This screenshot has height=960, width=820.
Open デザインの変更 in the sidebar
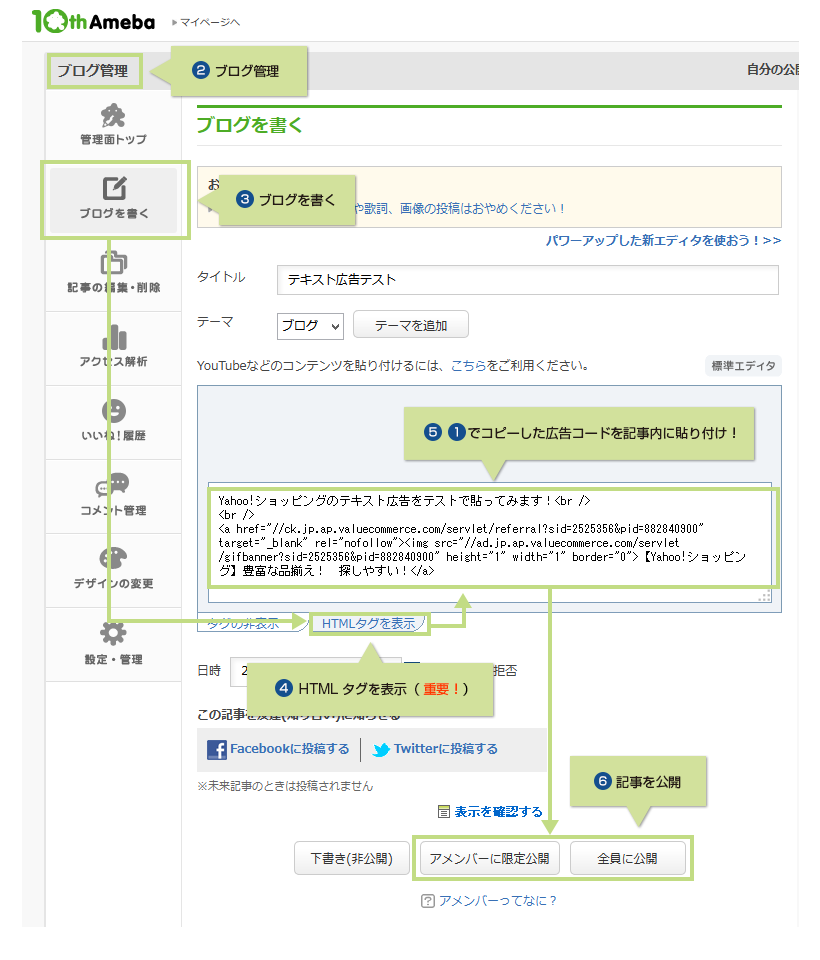[x=113, y=569]
